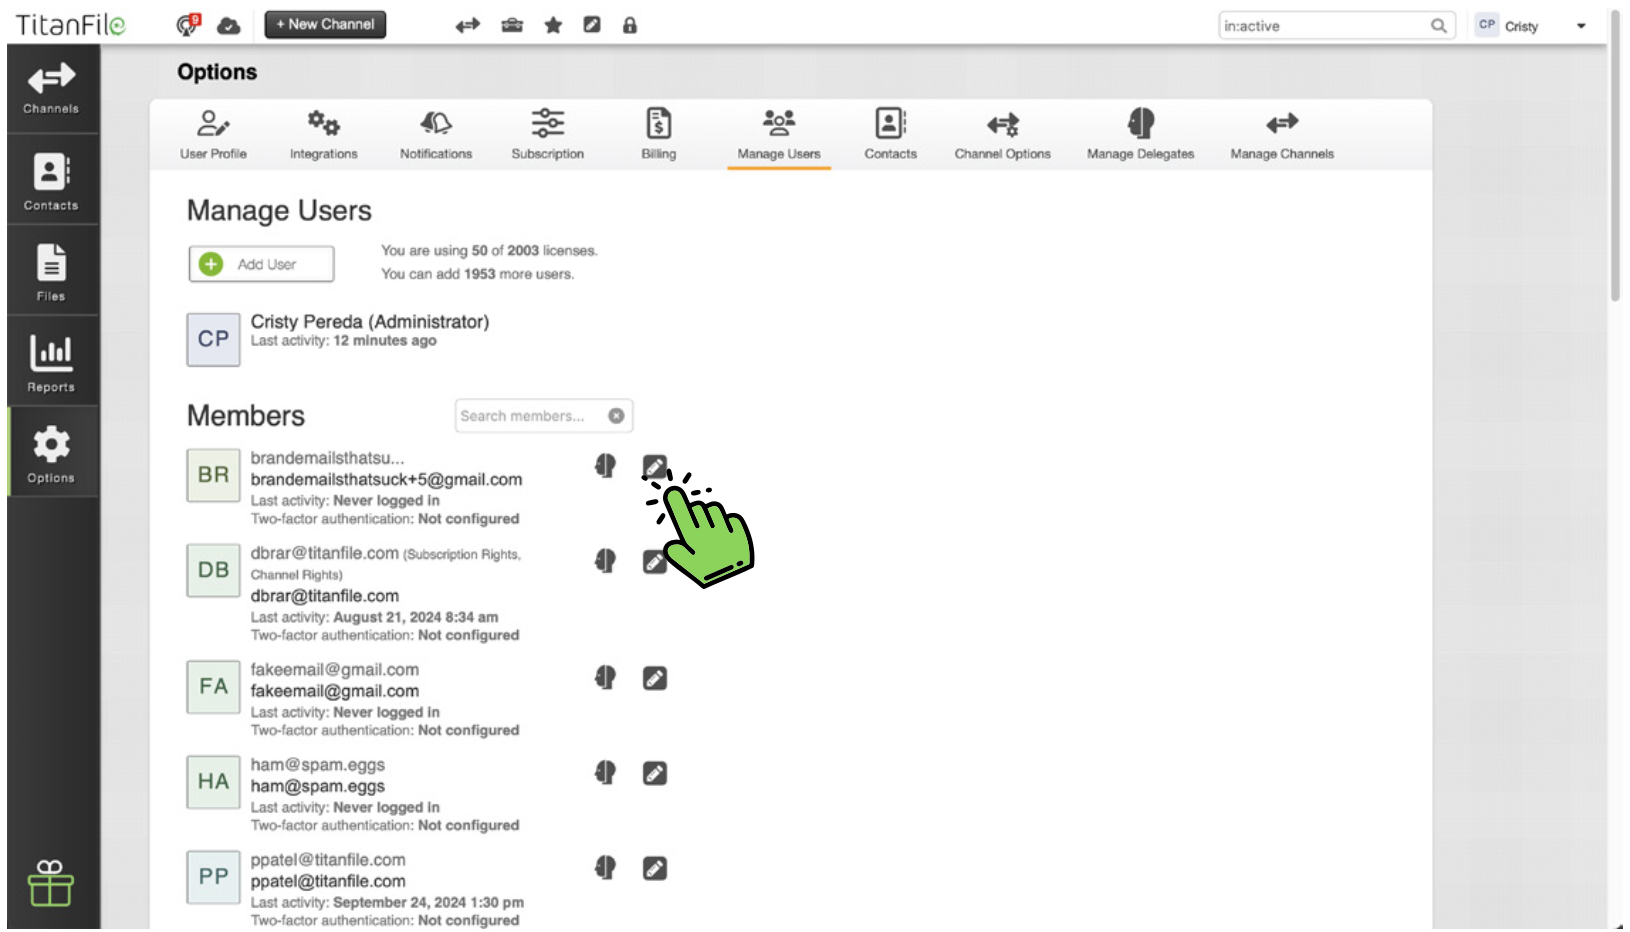Click delegate icon for dbrar@titanfile.com
The width and height of the screenshot is (1630, 932).
click(605, 561)
